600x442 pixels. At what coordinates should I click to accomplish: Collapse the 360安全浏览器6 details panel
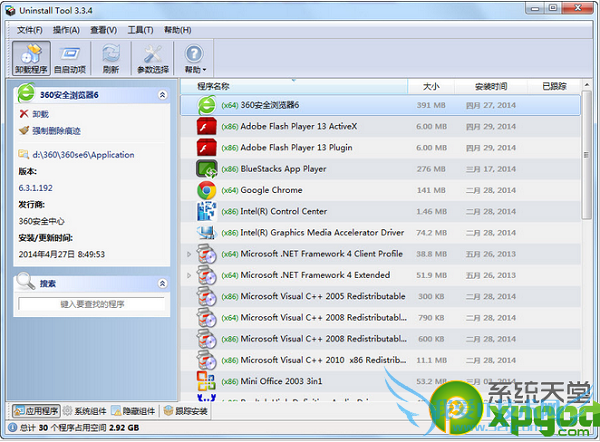tap(162, 95)
